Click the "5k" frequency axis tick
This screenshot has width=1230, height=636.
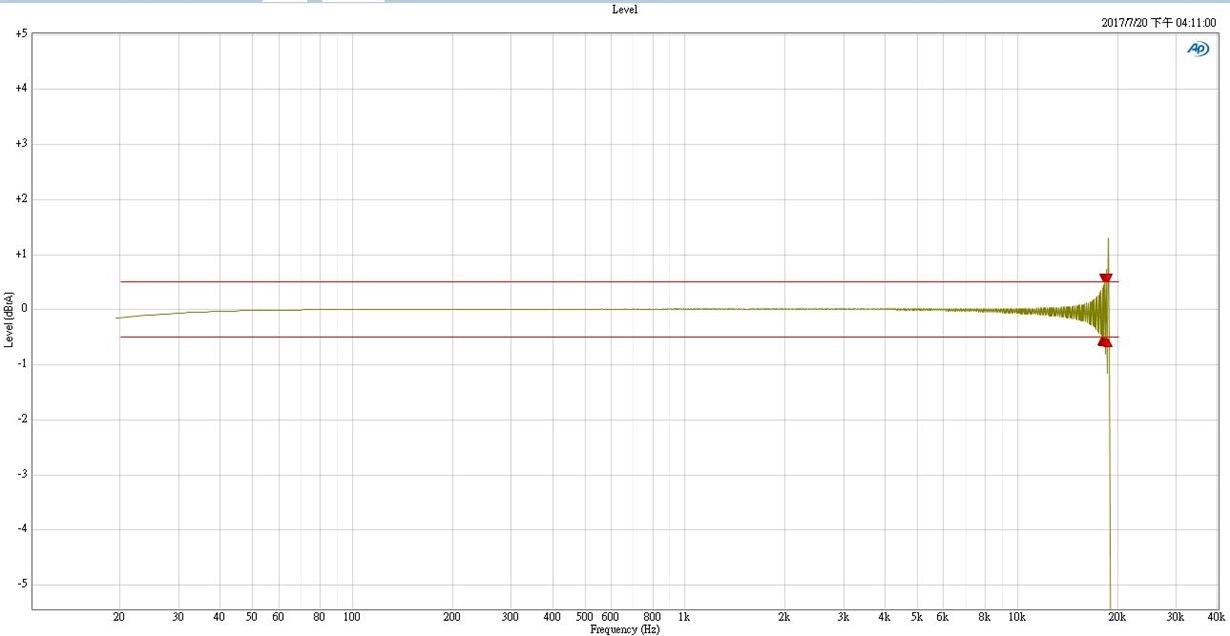click(x=917, y=617)
